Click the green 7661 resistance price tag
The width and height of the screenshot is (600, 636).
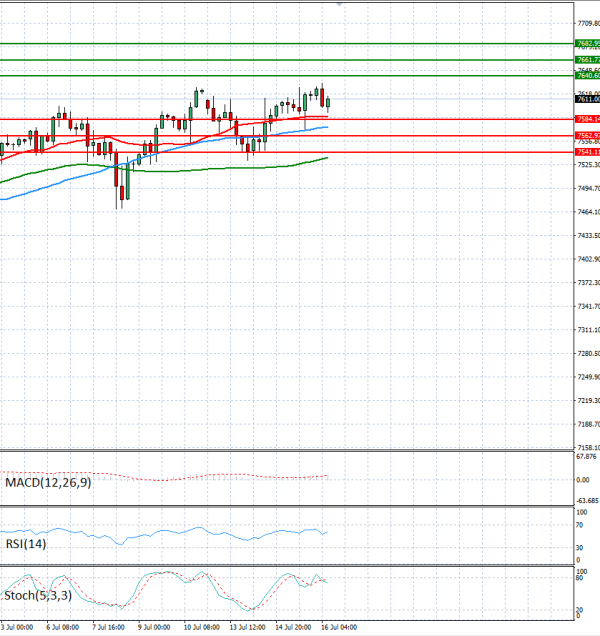click(587, 60)
